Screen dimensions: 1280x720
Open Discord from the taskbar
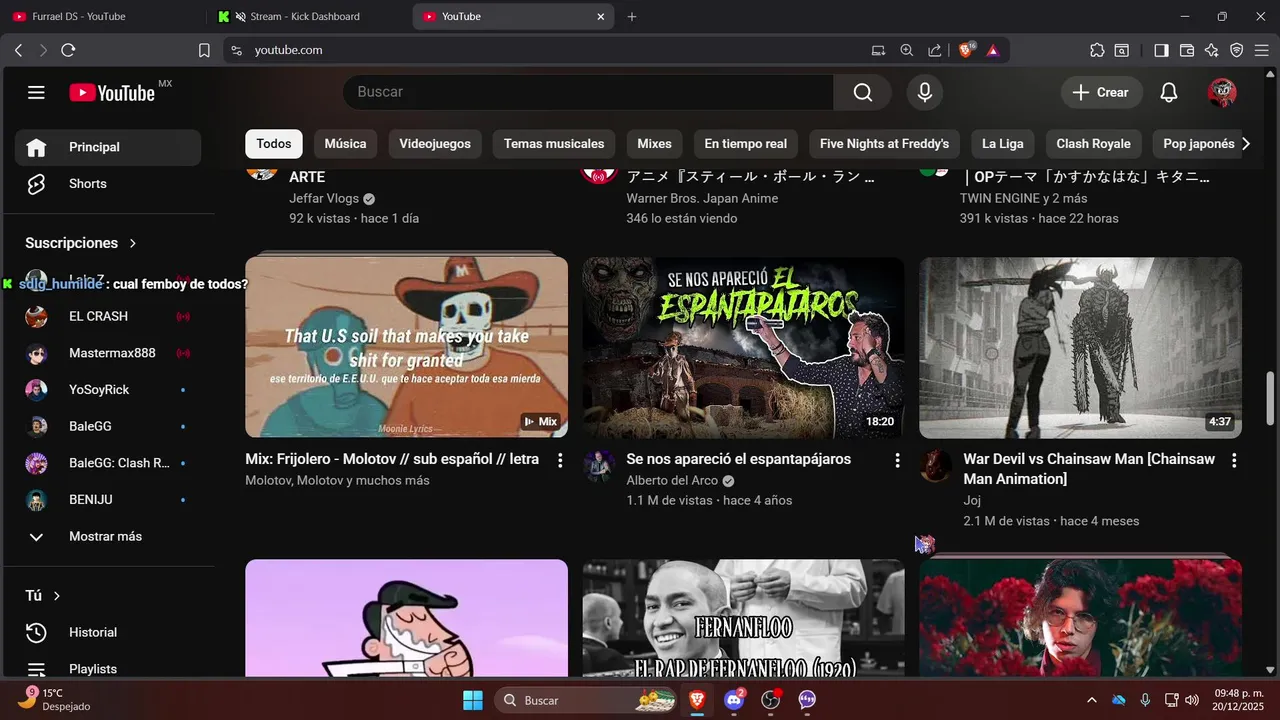tap(734, 700)
